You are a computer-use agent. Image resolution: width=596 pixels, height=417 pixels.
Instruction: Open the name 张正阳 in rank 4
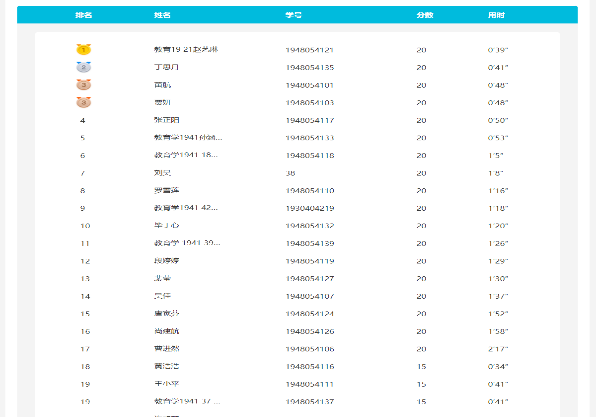coord(166,120)
